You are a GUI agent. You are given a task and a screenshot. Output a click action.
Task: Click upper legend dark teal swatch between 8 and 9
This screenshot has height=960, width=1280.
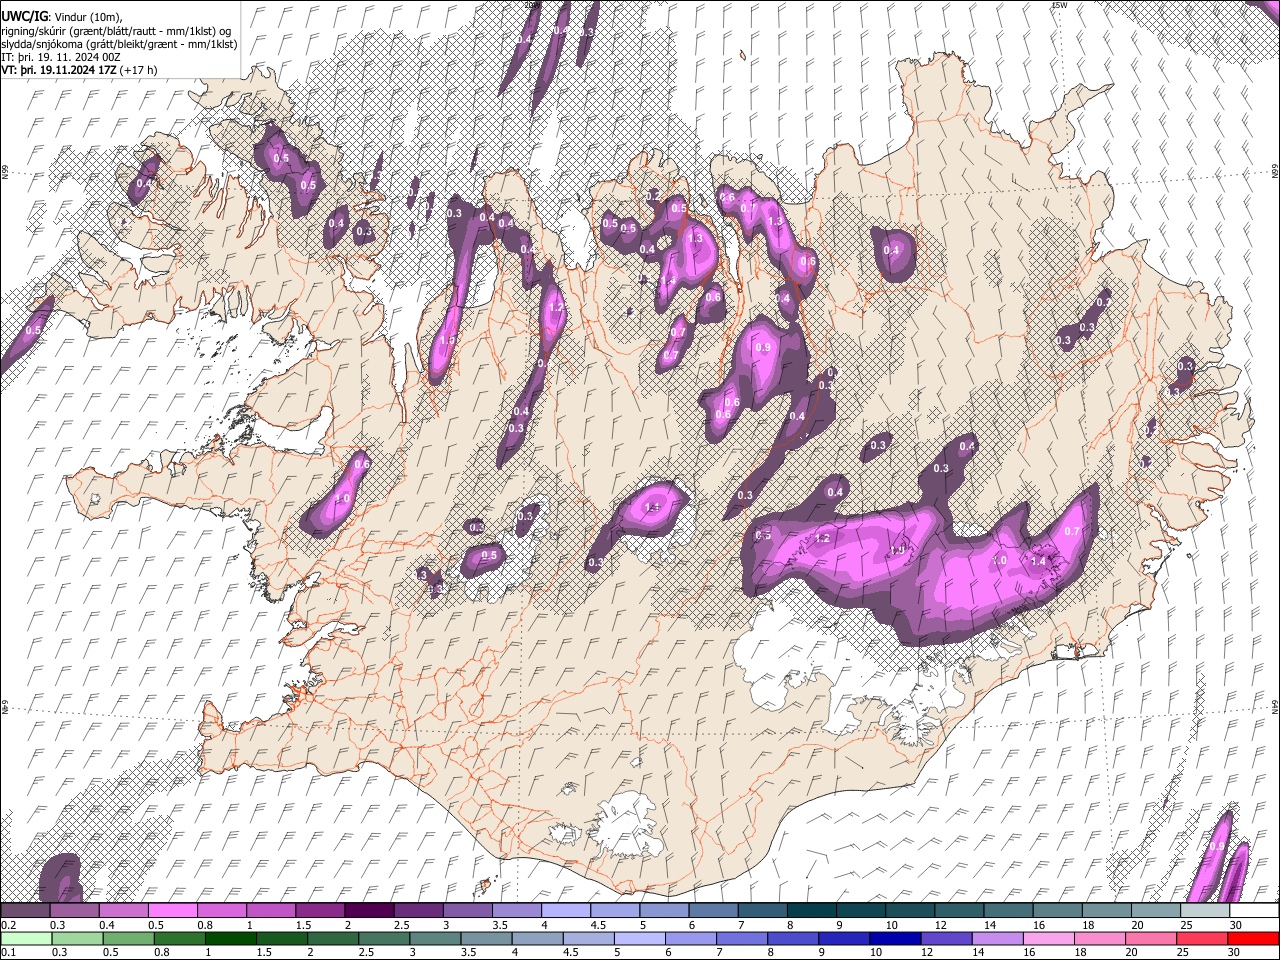810,910
